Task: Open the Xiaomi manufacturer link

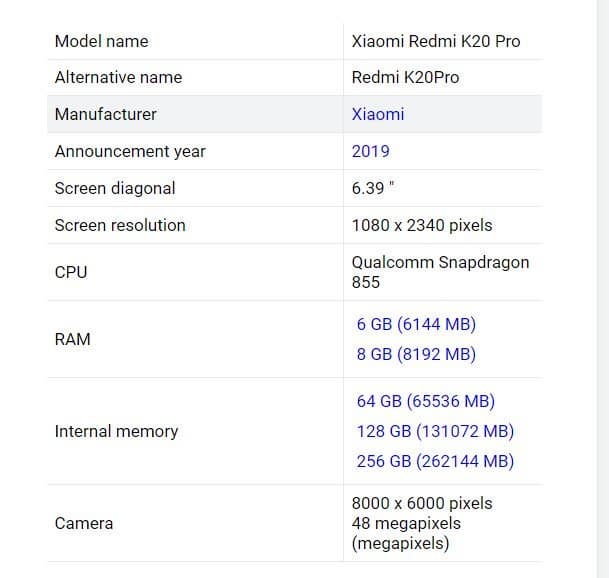Action: [378, 114]
